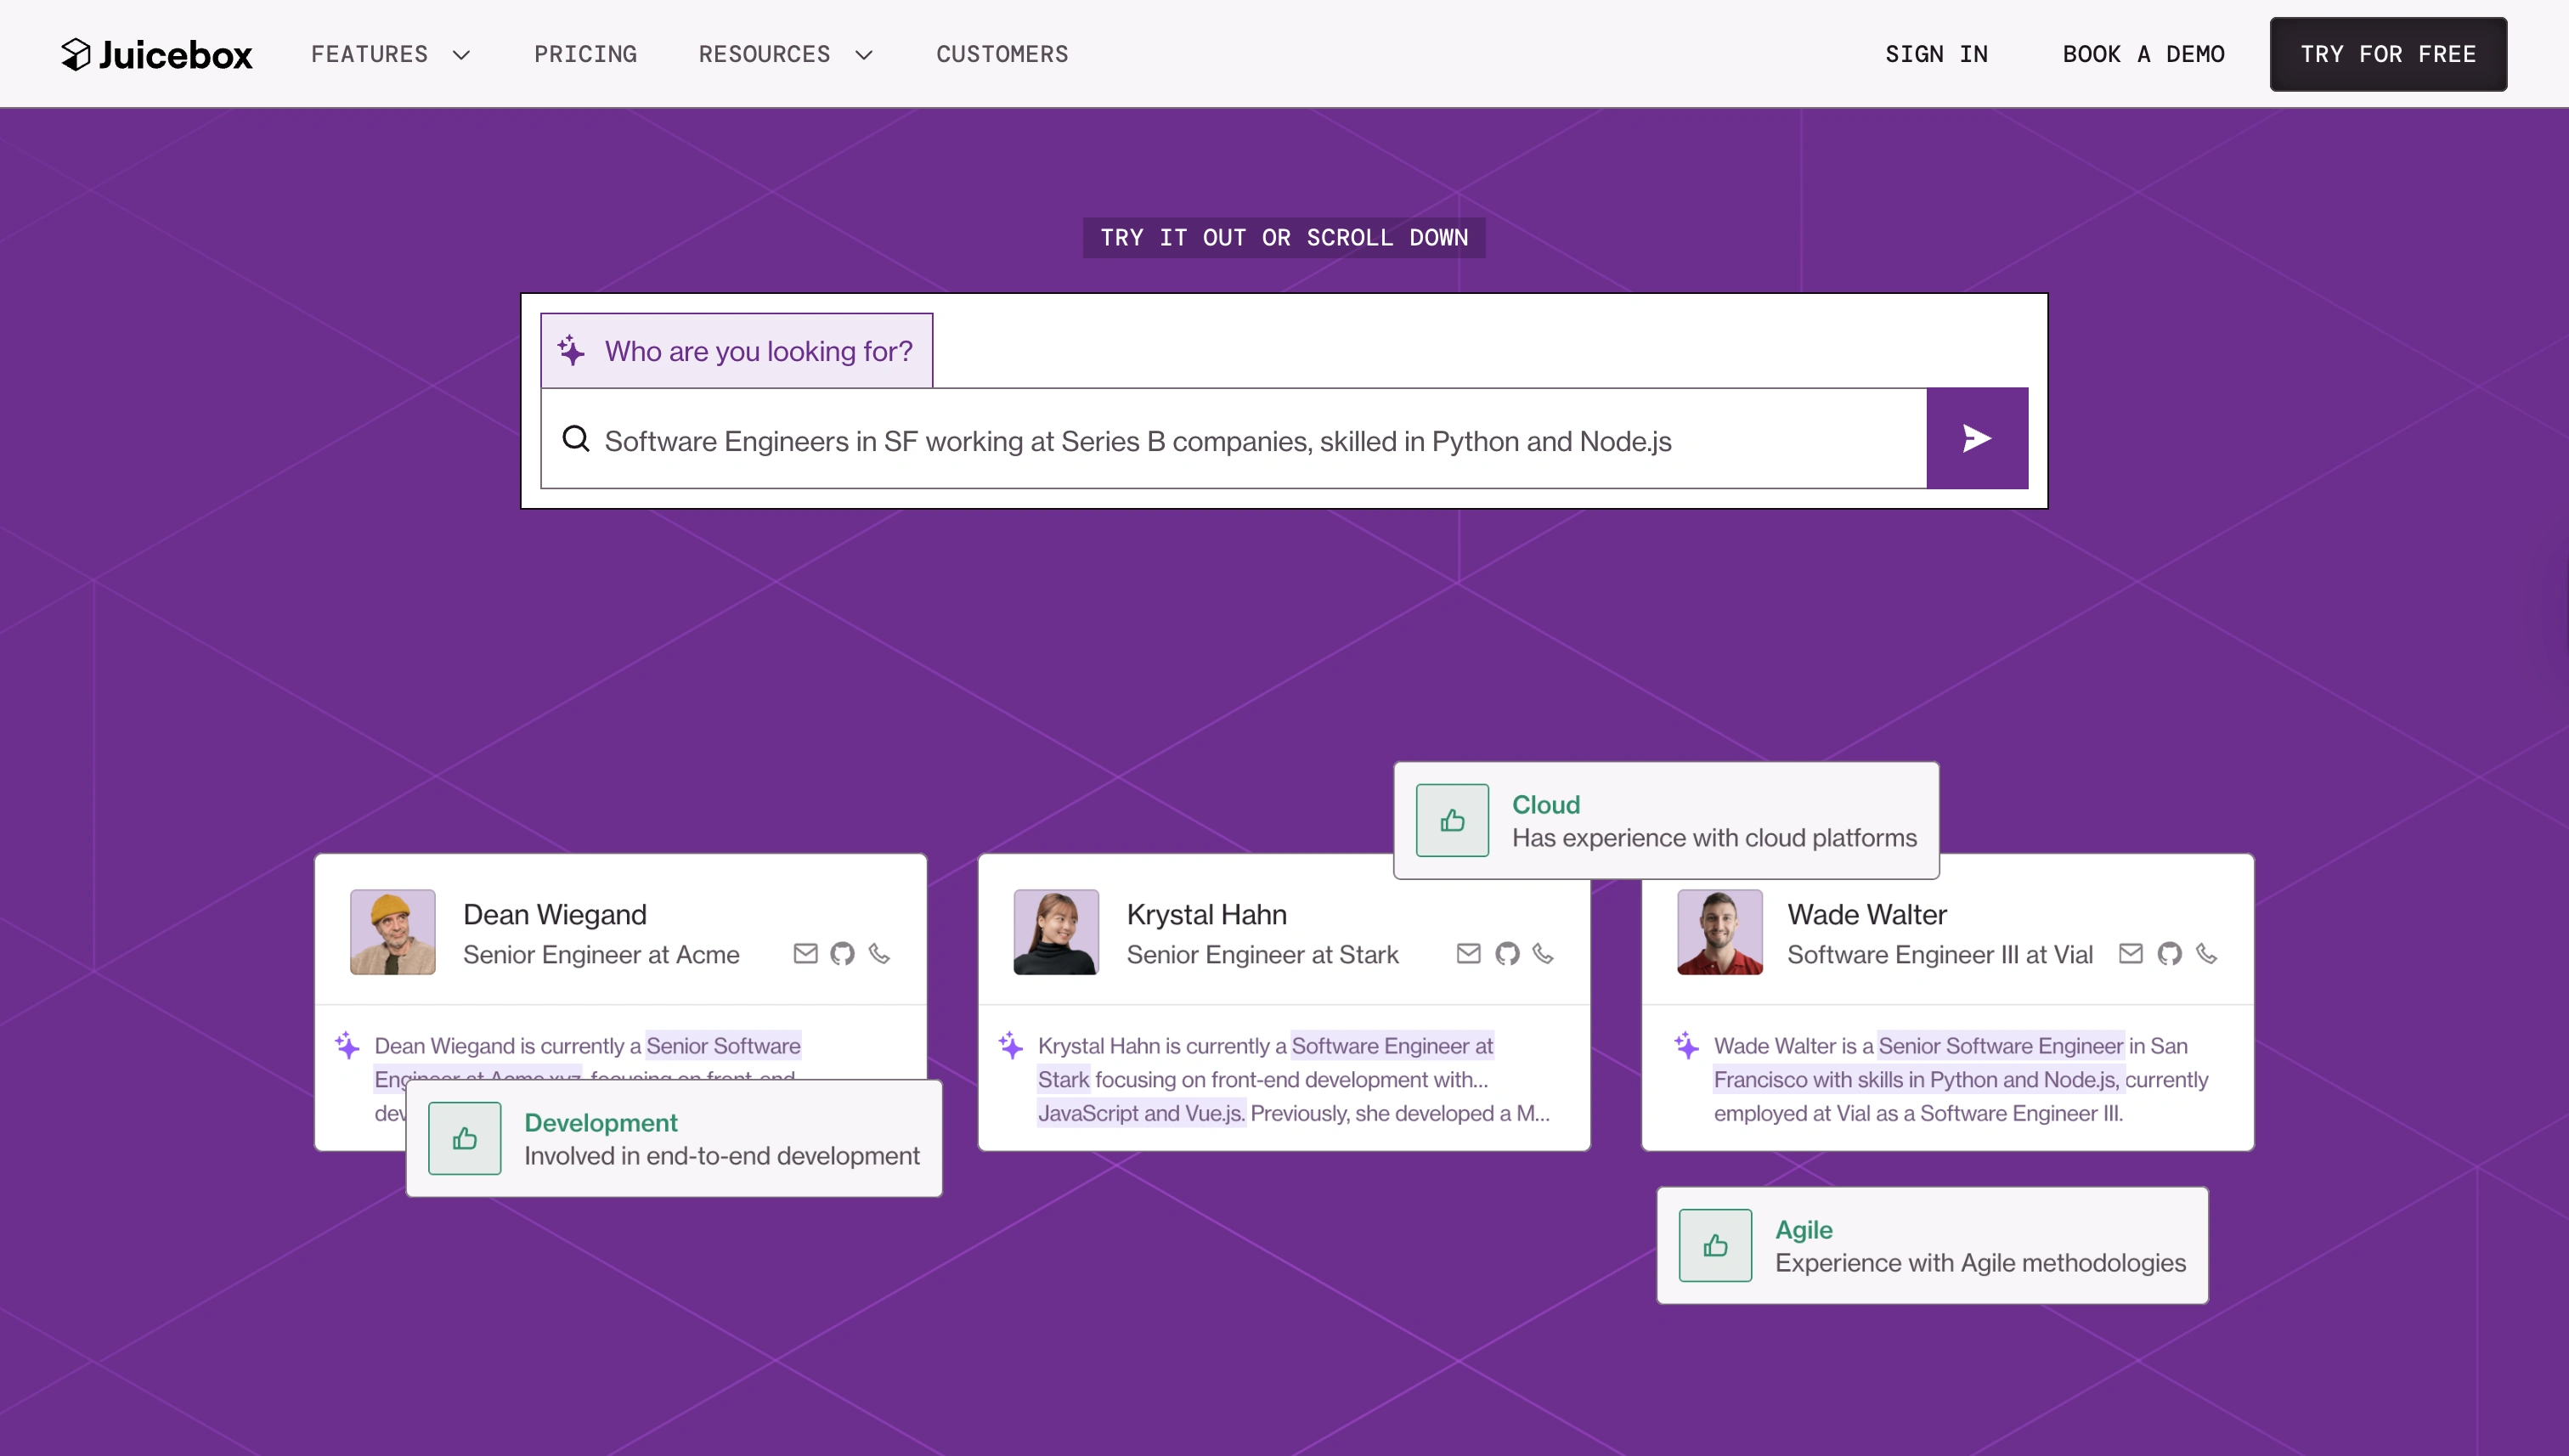Click the Try For Free button
The width and height of the screenshot is (2569, 1456).
(2387, 54)
